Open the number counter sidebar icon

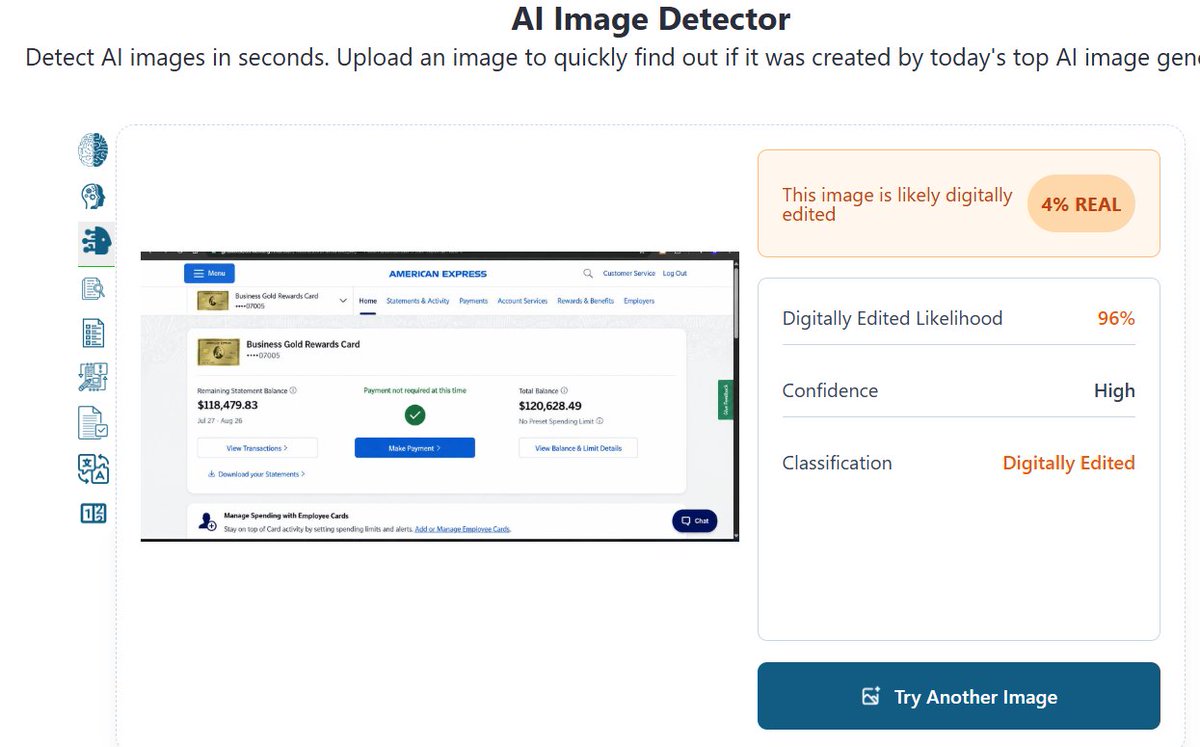[x=93, y=513]
